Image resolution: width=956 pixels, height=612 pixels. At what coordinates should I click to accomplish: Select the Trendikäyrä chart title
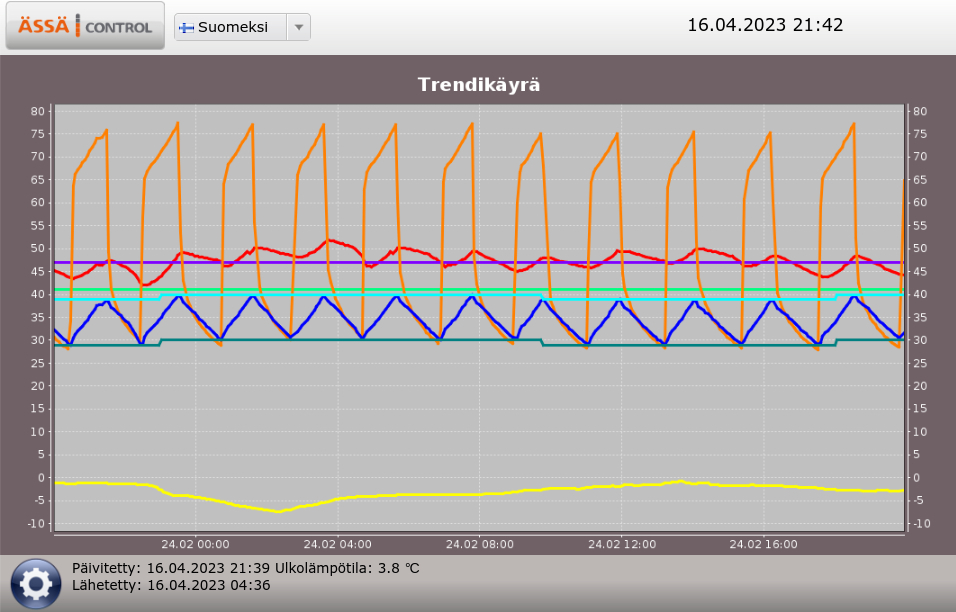tap(478, 85)
